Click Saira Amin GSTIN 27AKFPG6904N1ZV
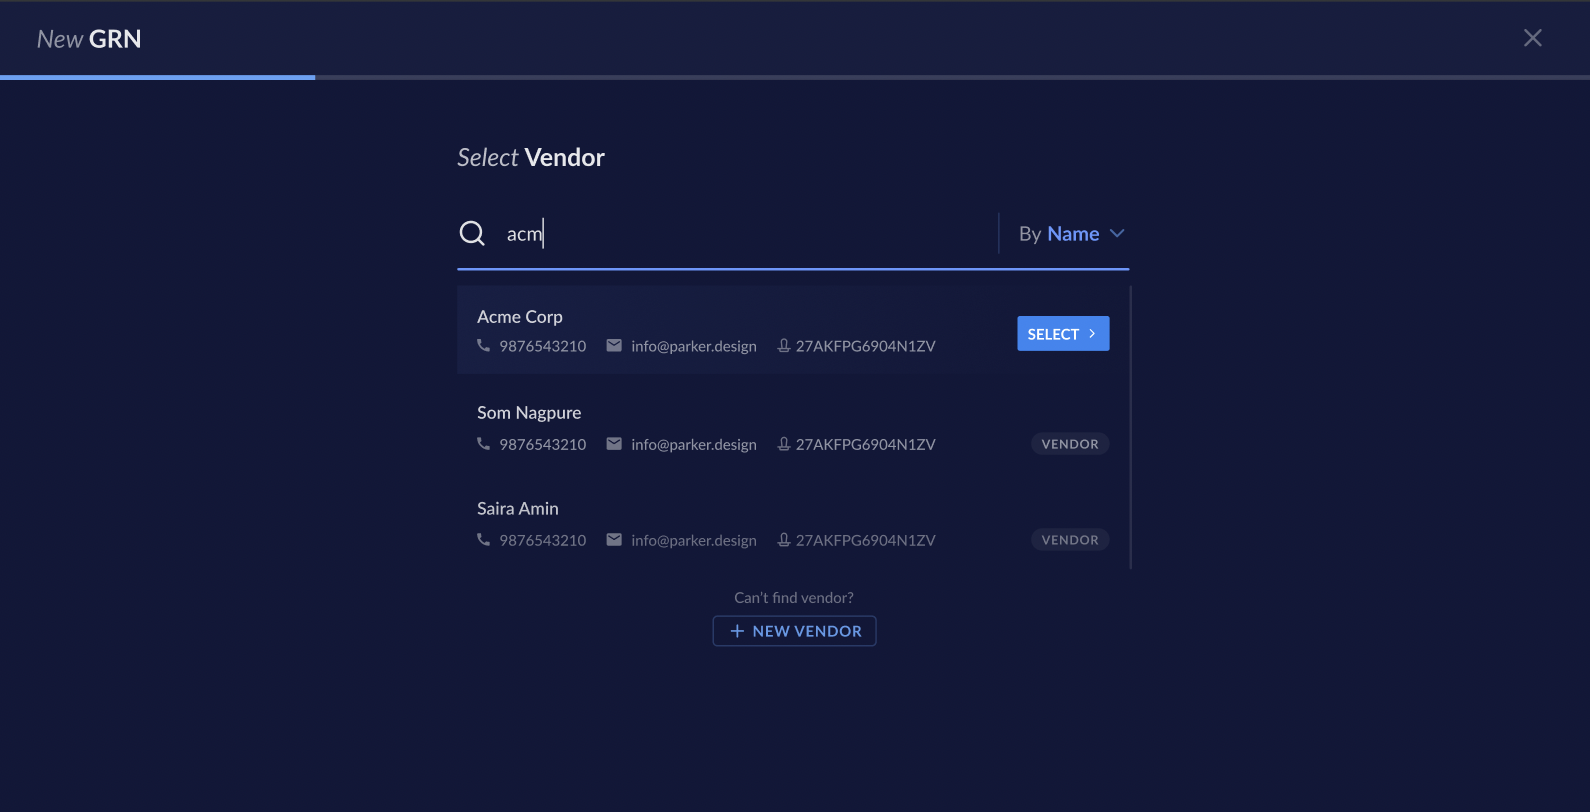 pyautogui.click(x=866, y=540)
